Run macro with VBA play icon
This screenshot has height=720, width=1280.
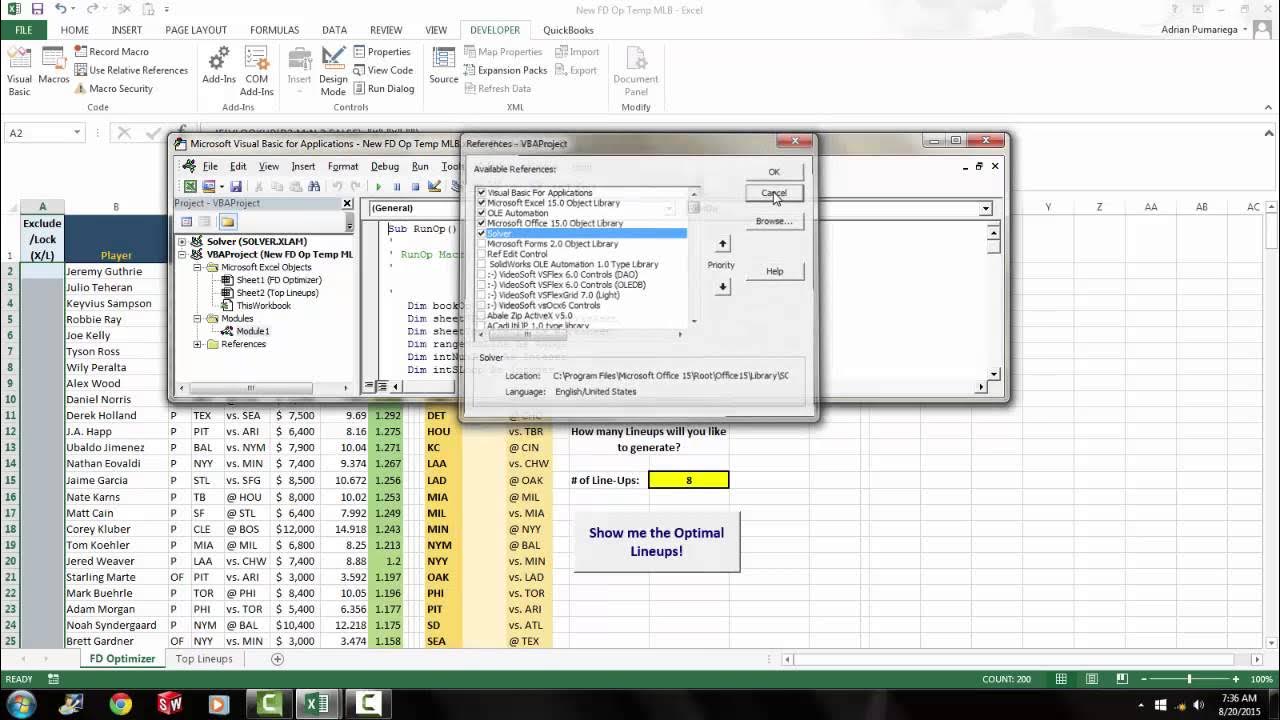click(x=378, y=187)
